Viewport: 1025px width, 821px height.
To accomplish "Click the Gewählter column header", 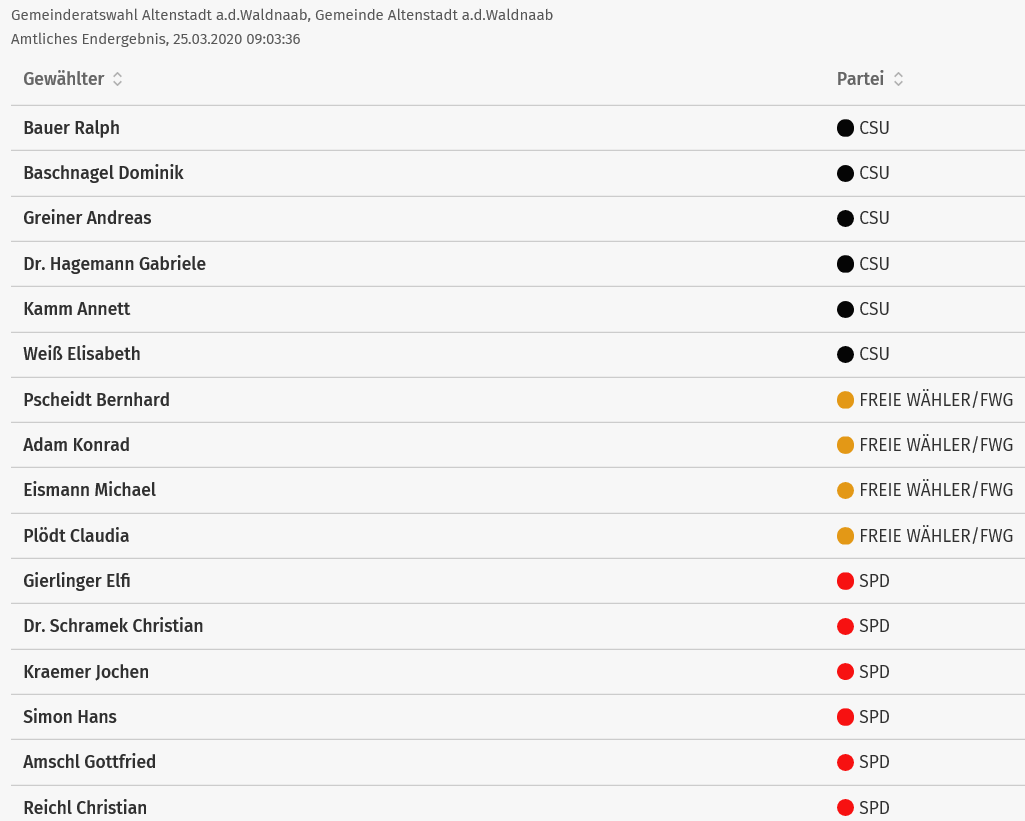I will [63, 79].
